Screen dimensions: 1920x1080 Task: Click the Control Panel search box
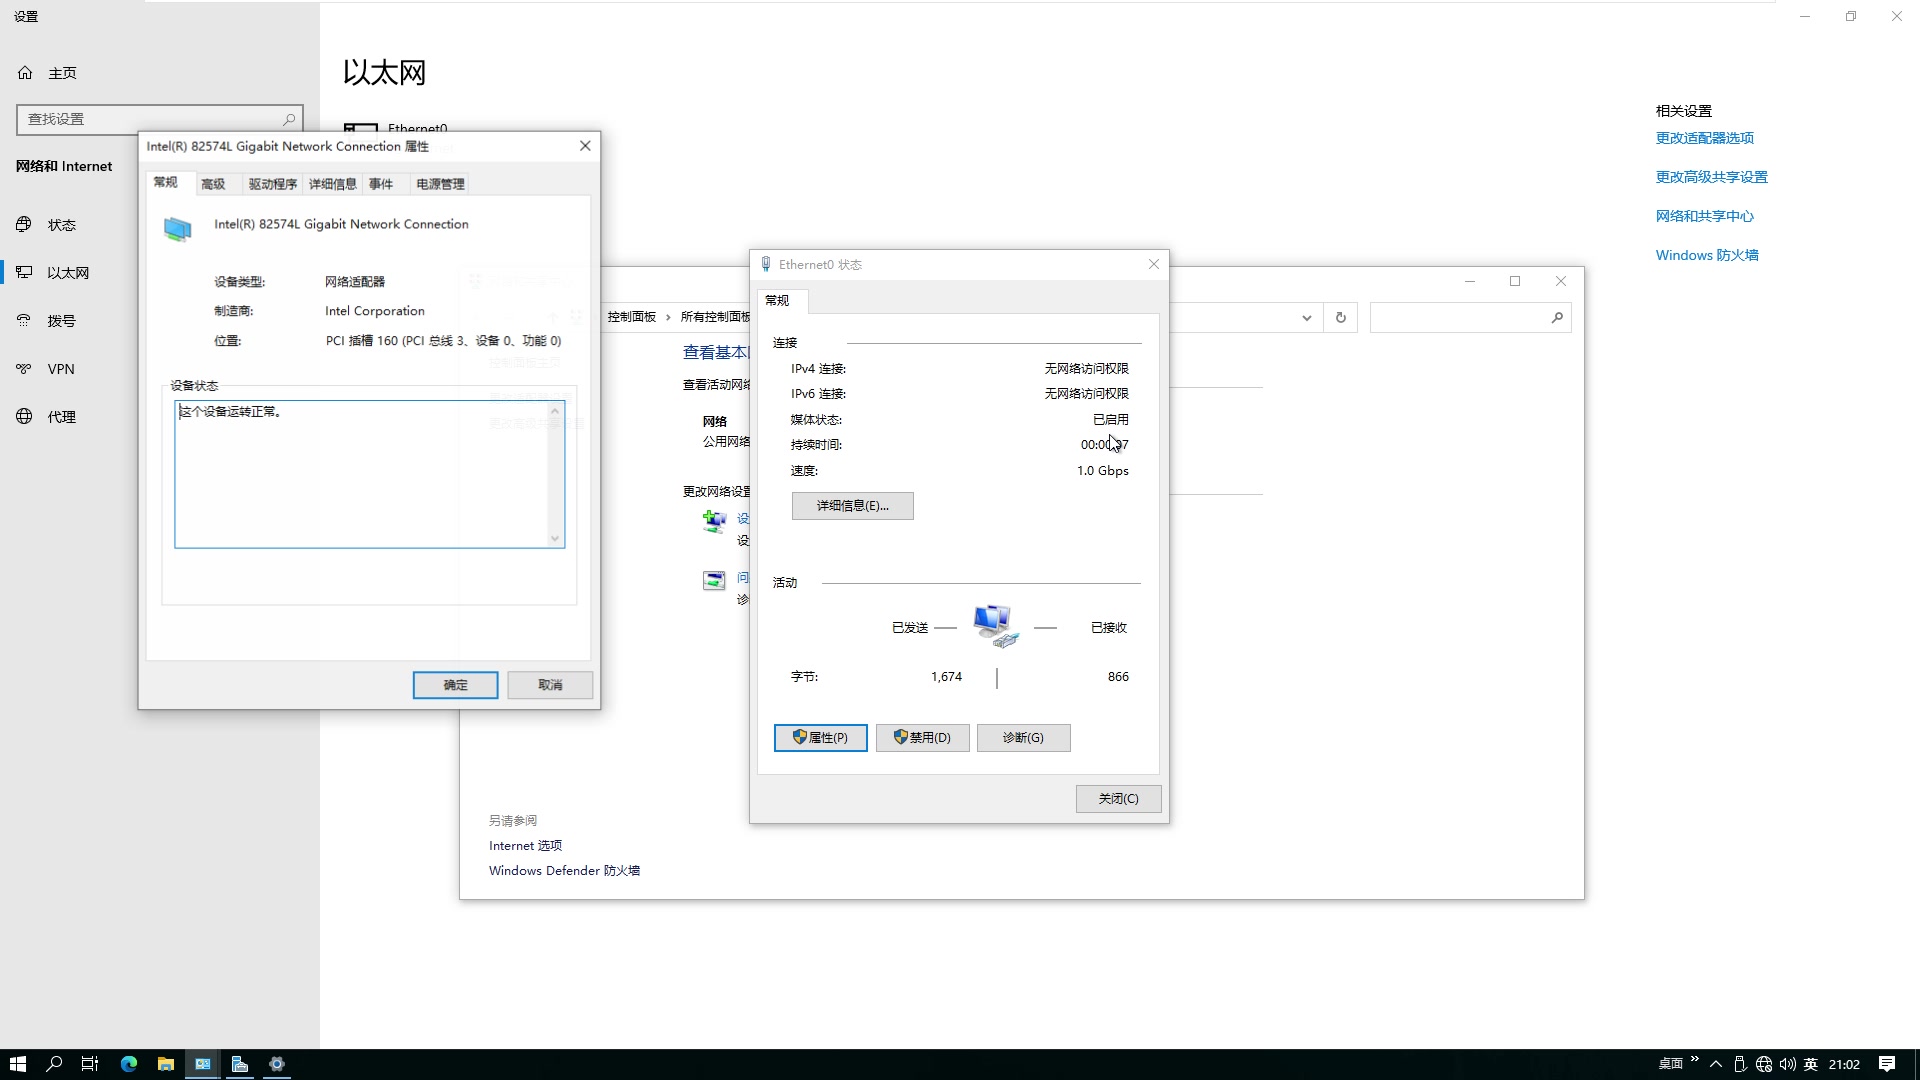[x=1470, y=318]
